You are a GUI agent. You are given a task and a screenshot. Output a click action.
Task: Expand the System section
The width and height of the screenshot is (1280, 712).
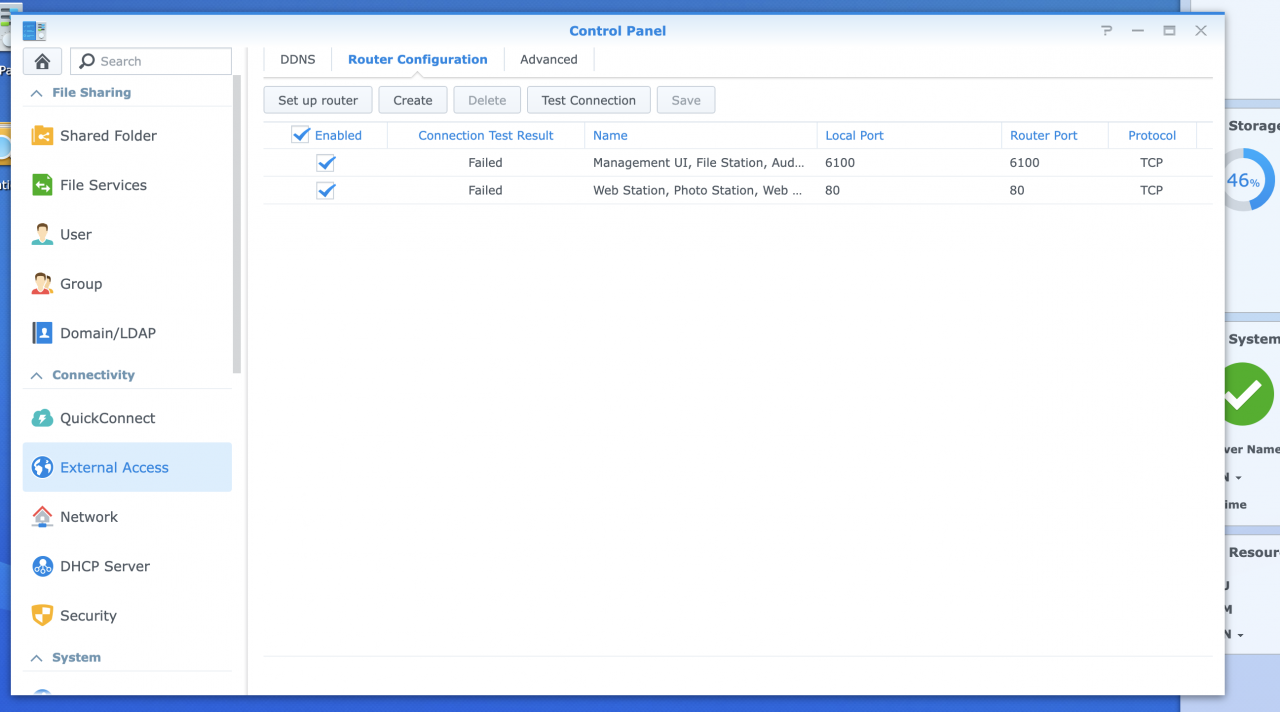pos(37,657)
